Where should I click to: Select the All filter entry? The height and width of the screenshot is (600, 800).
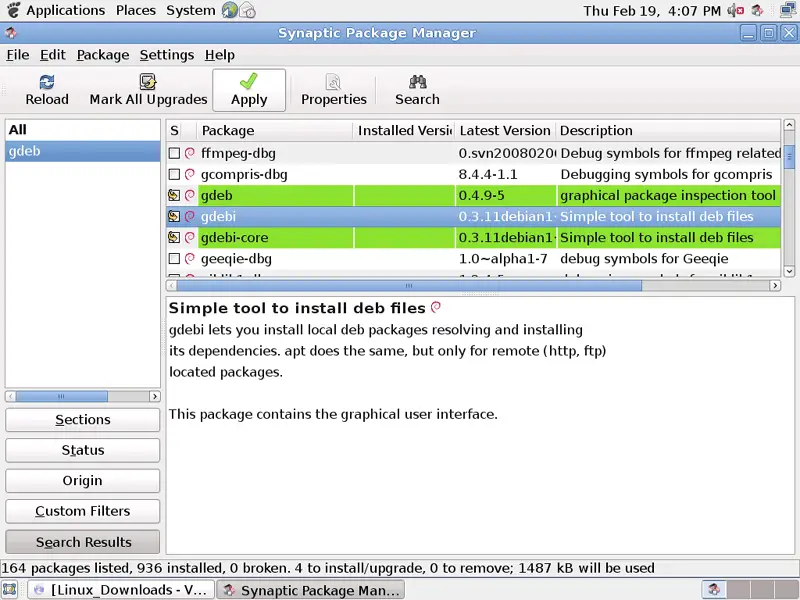83,130
